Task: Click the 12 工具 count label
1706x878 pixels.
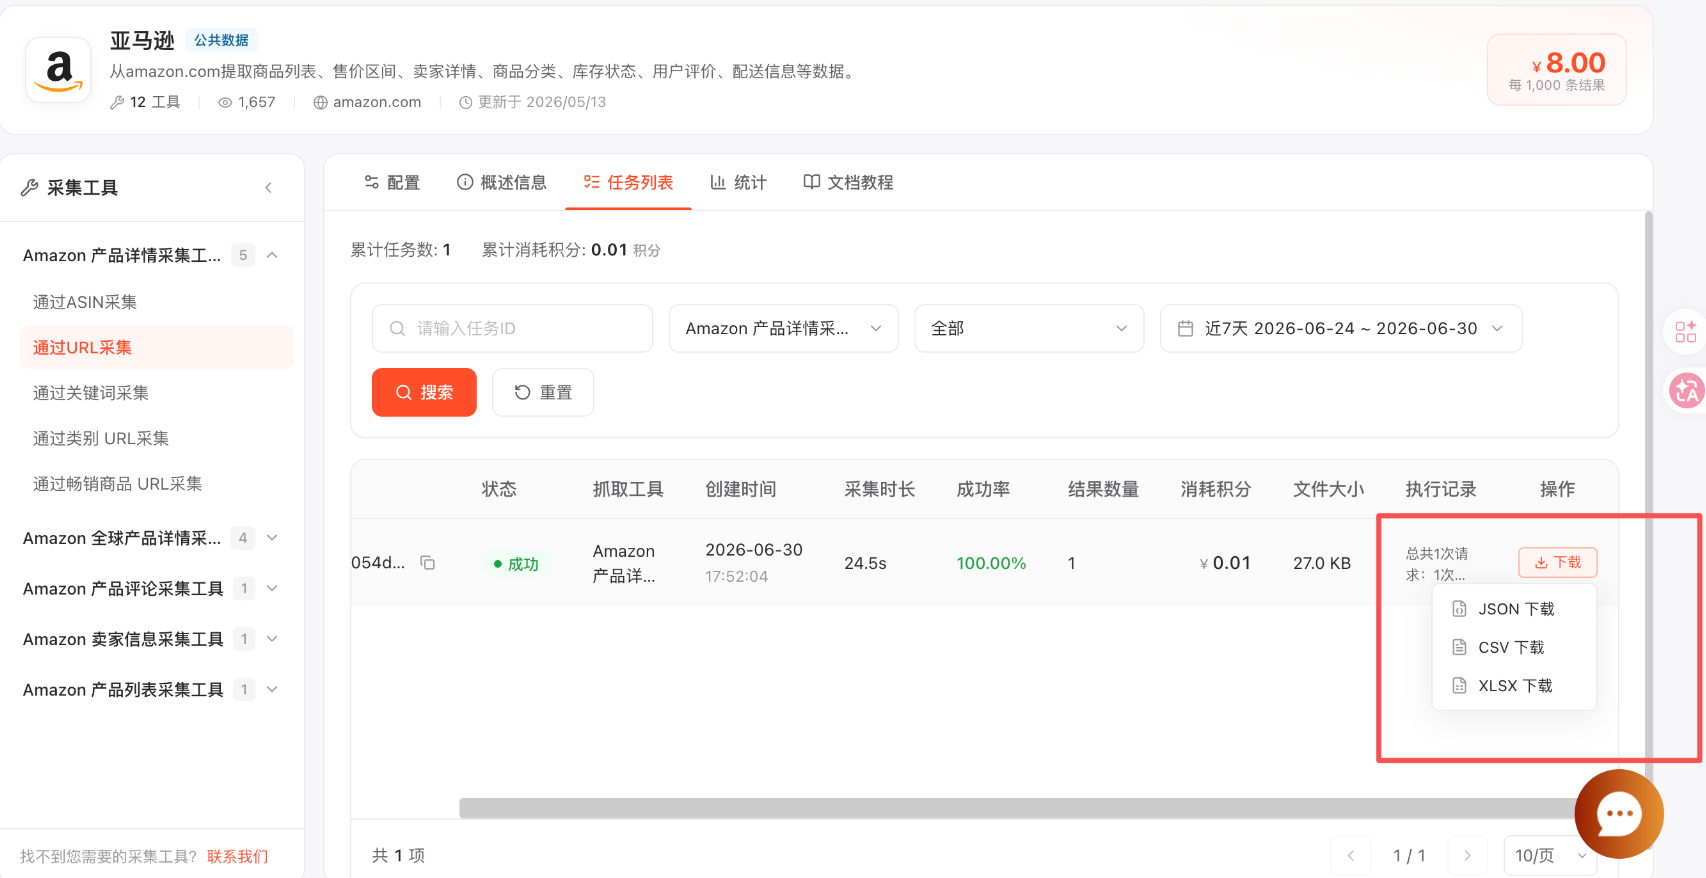Action: coord(146,102)
